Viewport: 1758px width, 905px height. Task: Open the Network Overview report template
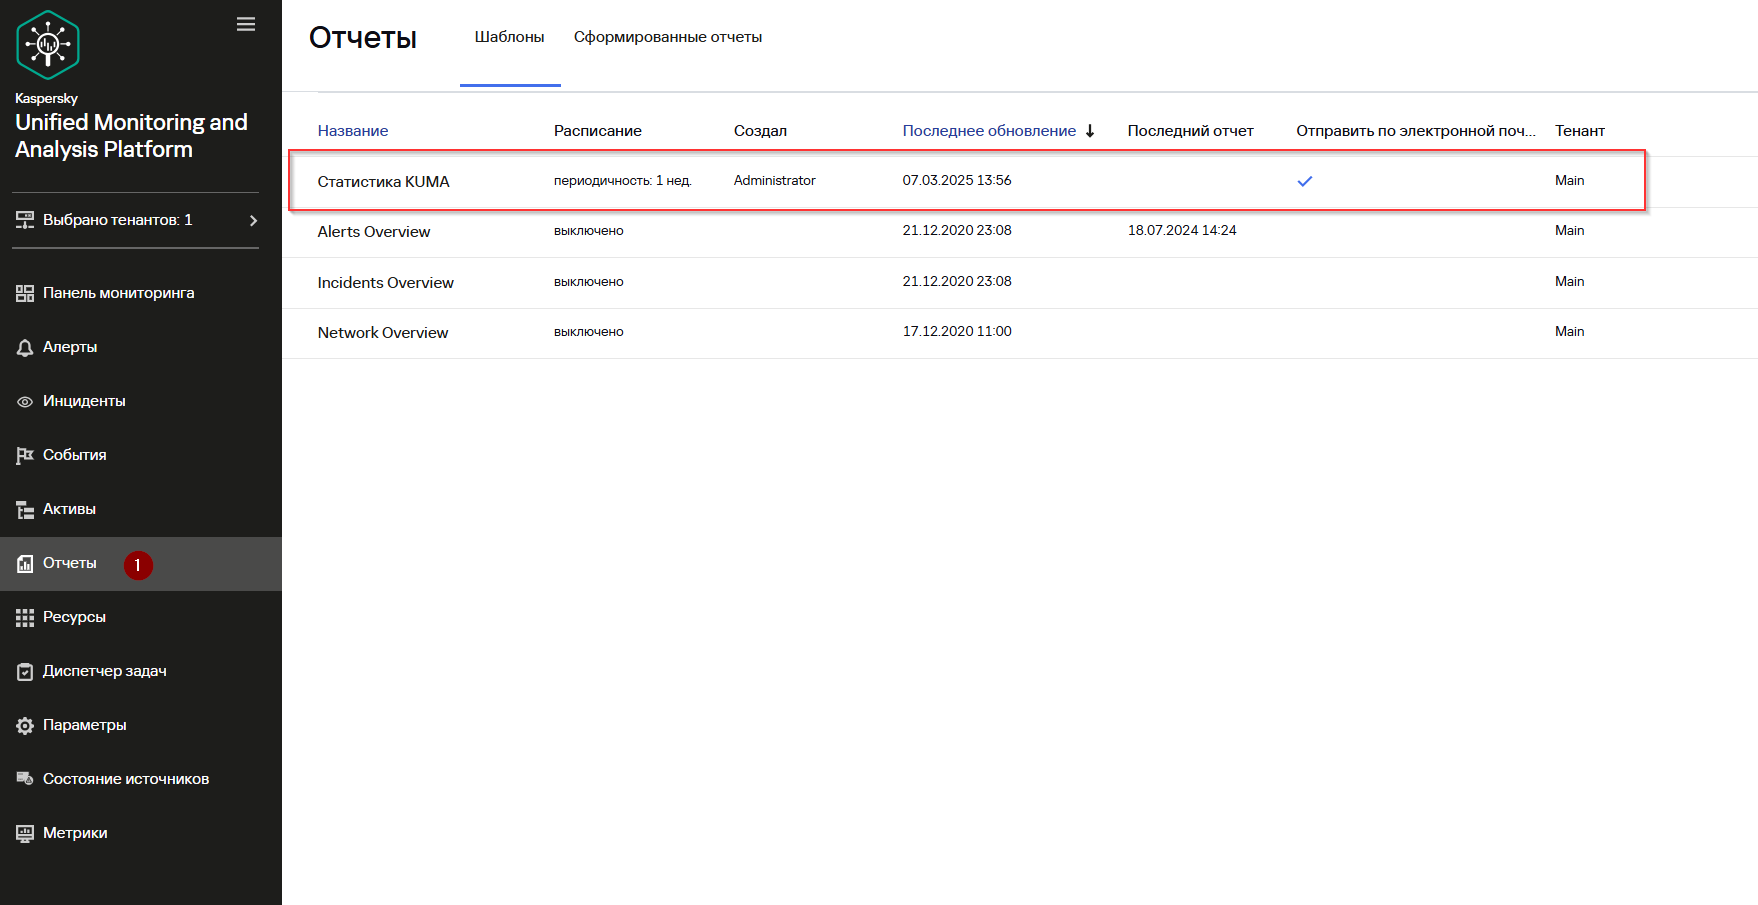383,333
